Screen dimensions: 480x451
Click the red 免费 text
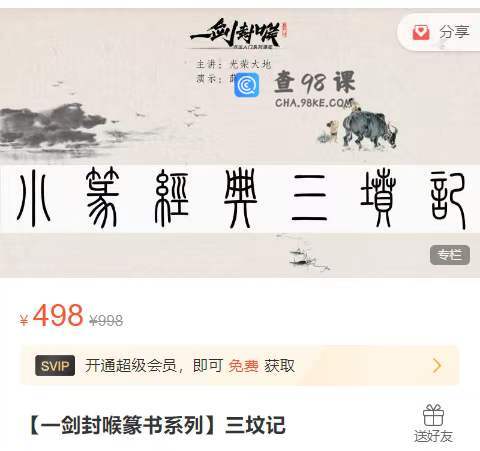[243, 366]
